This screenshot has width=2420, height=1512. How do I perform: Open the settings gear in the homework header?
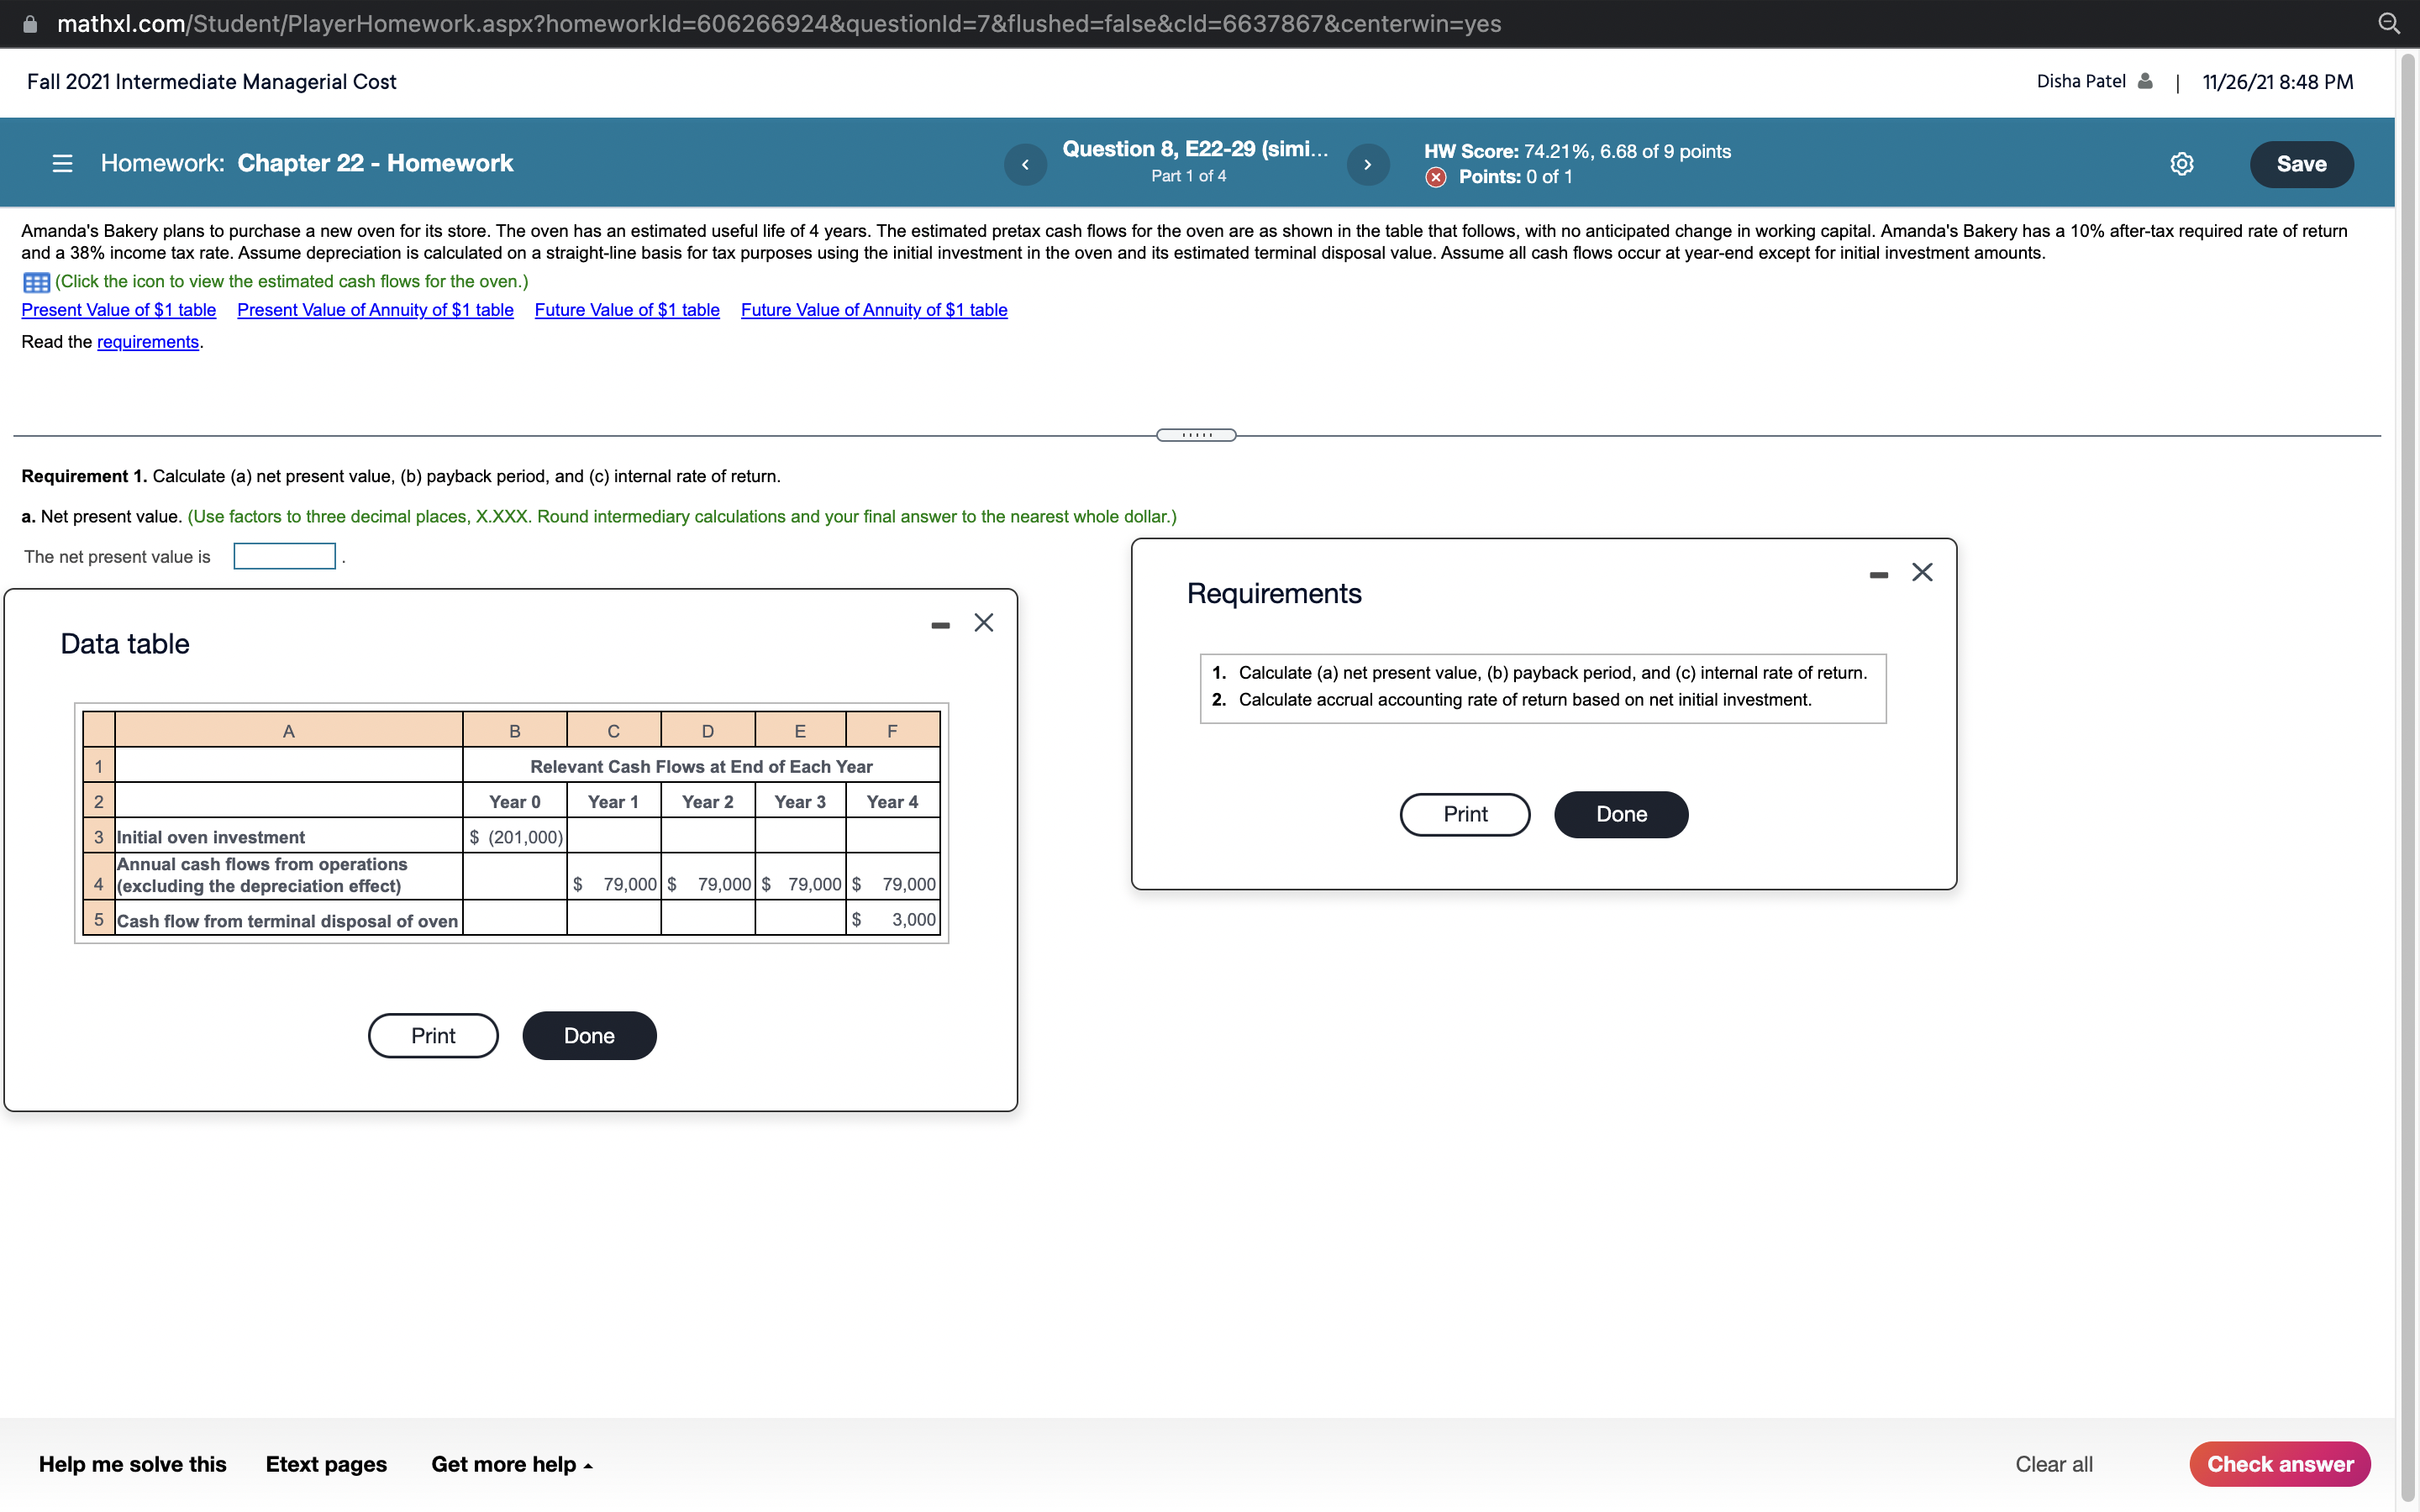pyautogui.click(x=2182, y=163)
